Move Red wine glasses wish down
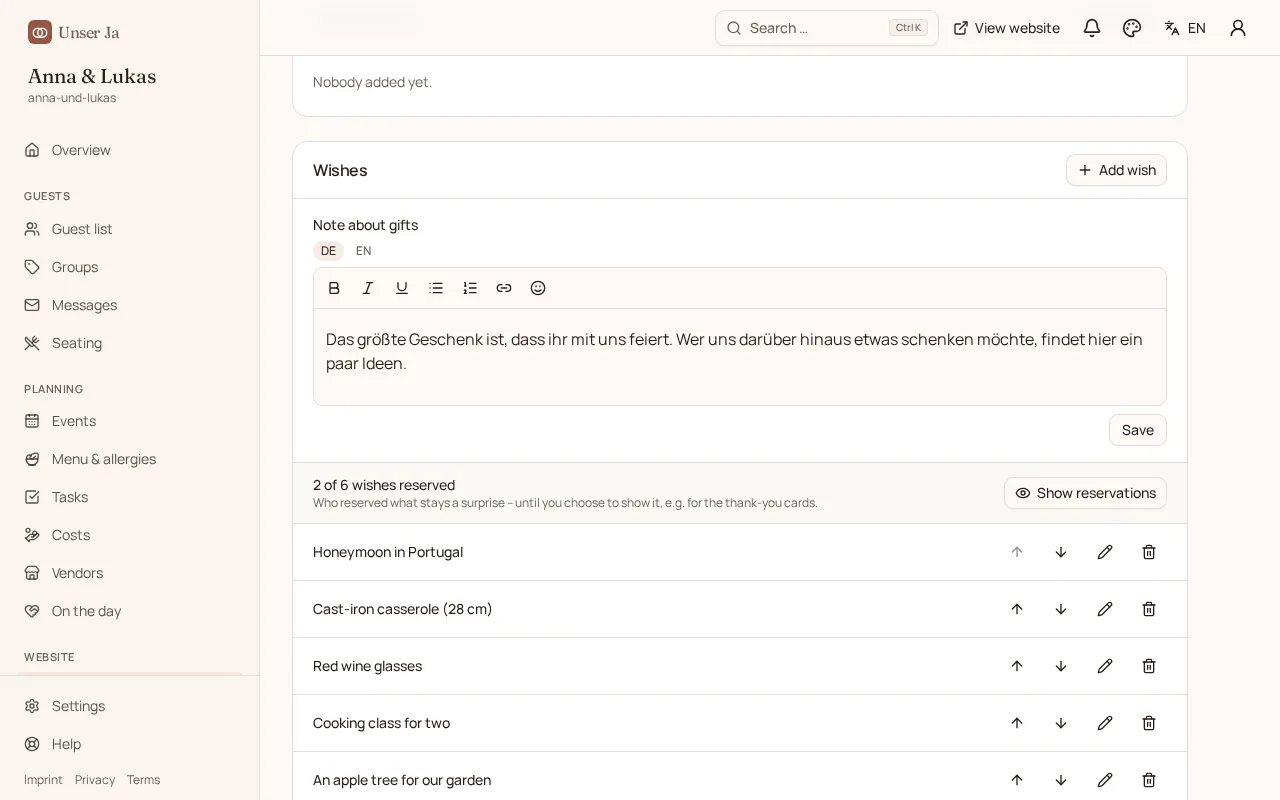 (1061, 666)
